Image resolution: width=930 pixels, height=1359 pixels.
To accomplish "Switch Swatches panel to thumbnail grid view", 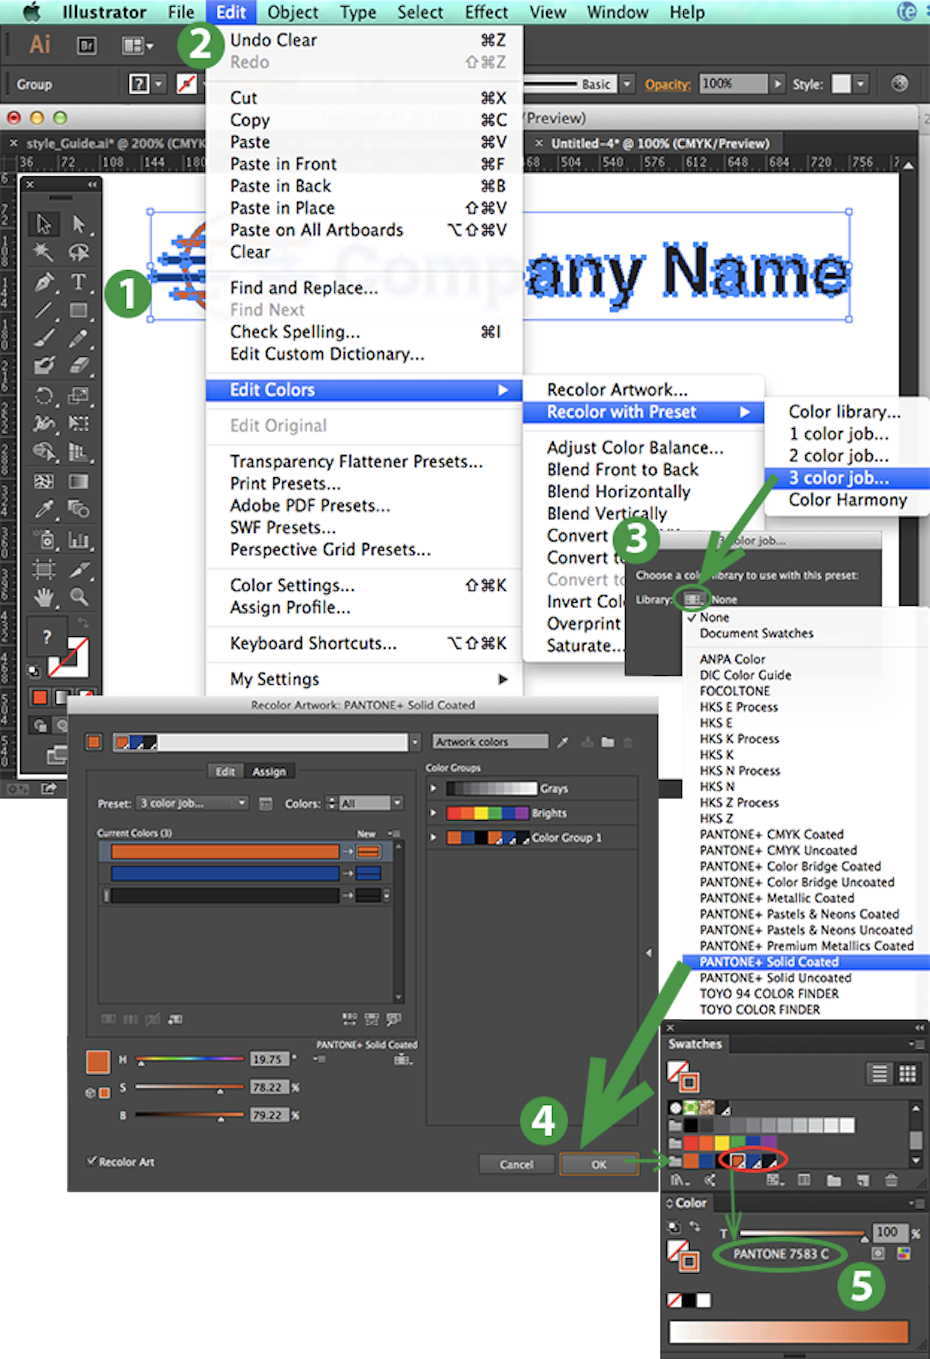I will (907, 1074).
